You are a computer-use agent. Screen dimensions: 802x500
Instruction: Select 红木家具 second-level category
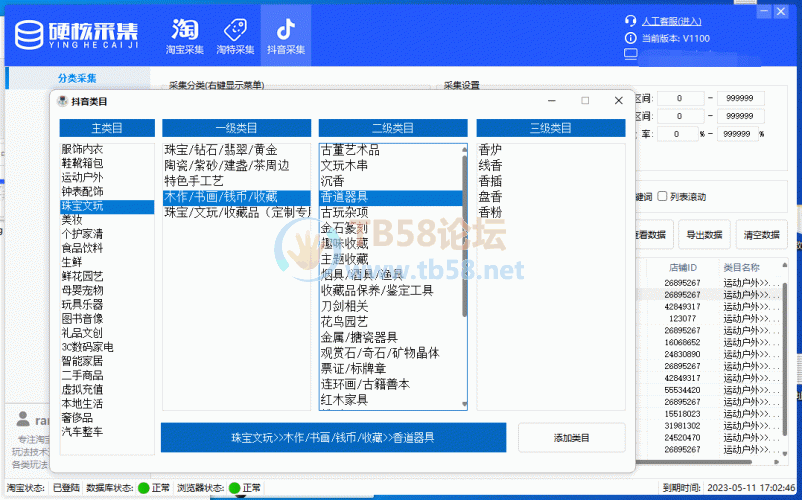coord(344,400)
